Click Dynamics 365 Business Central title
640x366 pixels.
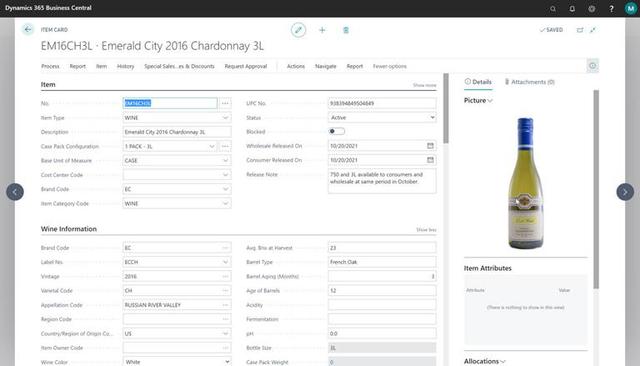pyautogui.click(x=48, y=8)
